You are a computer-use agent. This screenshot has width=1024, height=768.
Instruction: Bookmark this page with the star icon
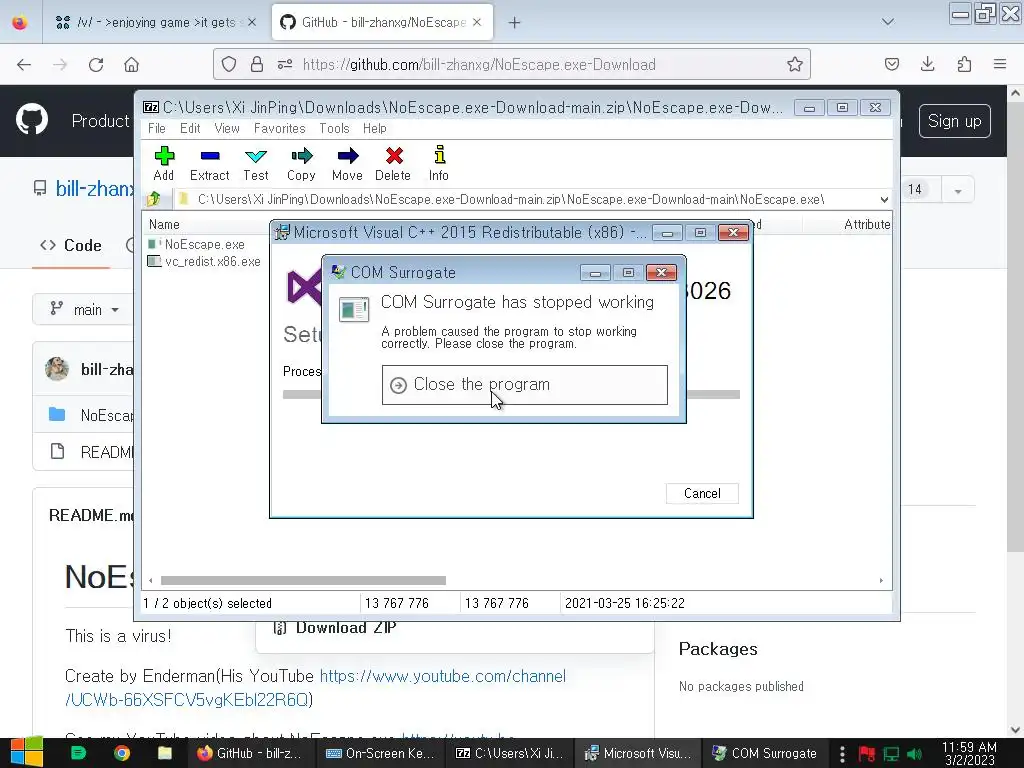795,64
